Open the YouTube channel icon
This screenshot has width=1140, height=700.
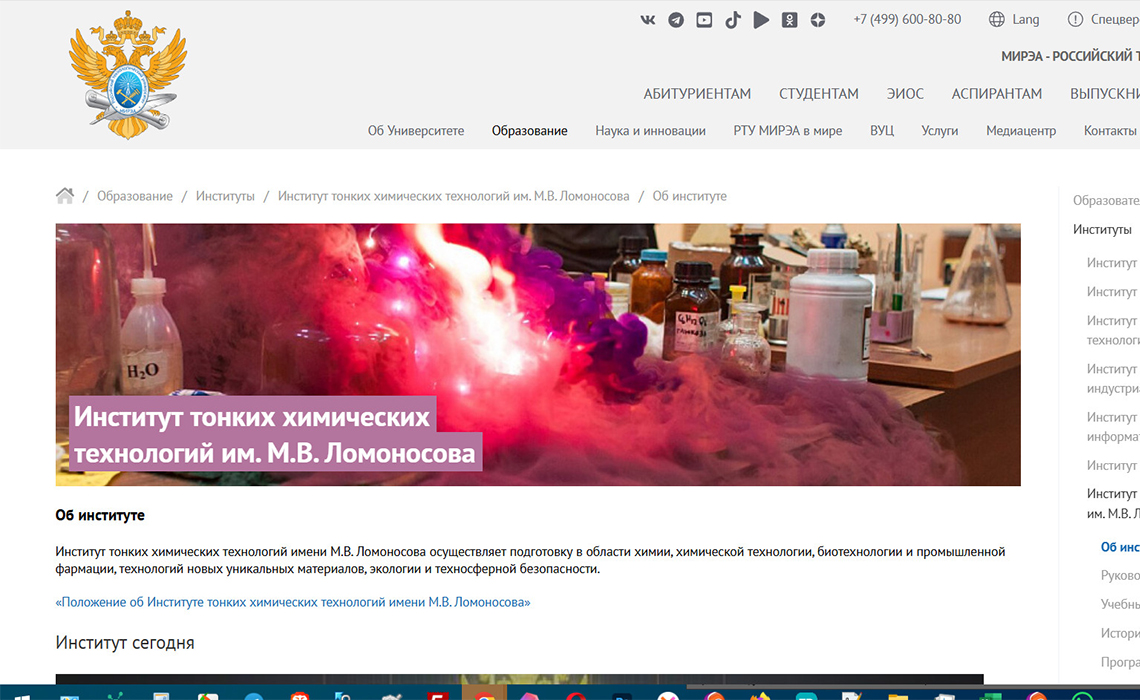click(704, 20)
